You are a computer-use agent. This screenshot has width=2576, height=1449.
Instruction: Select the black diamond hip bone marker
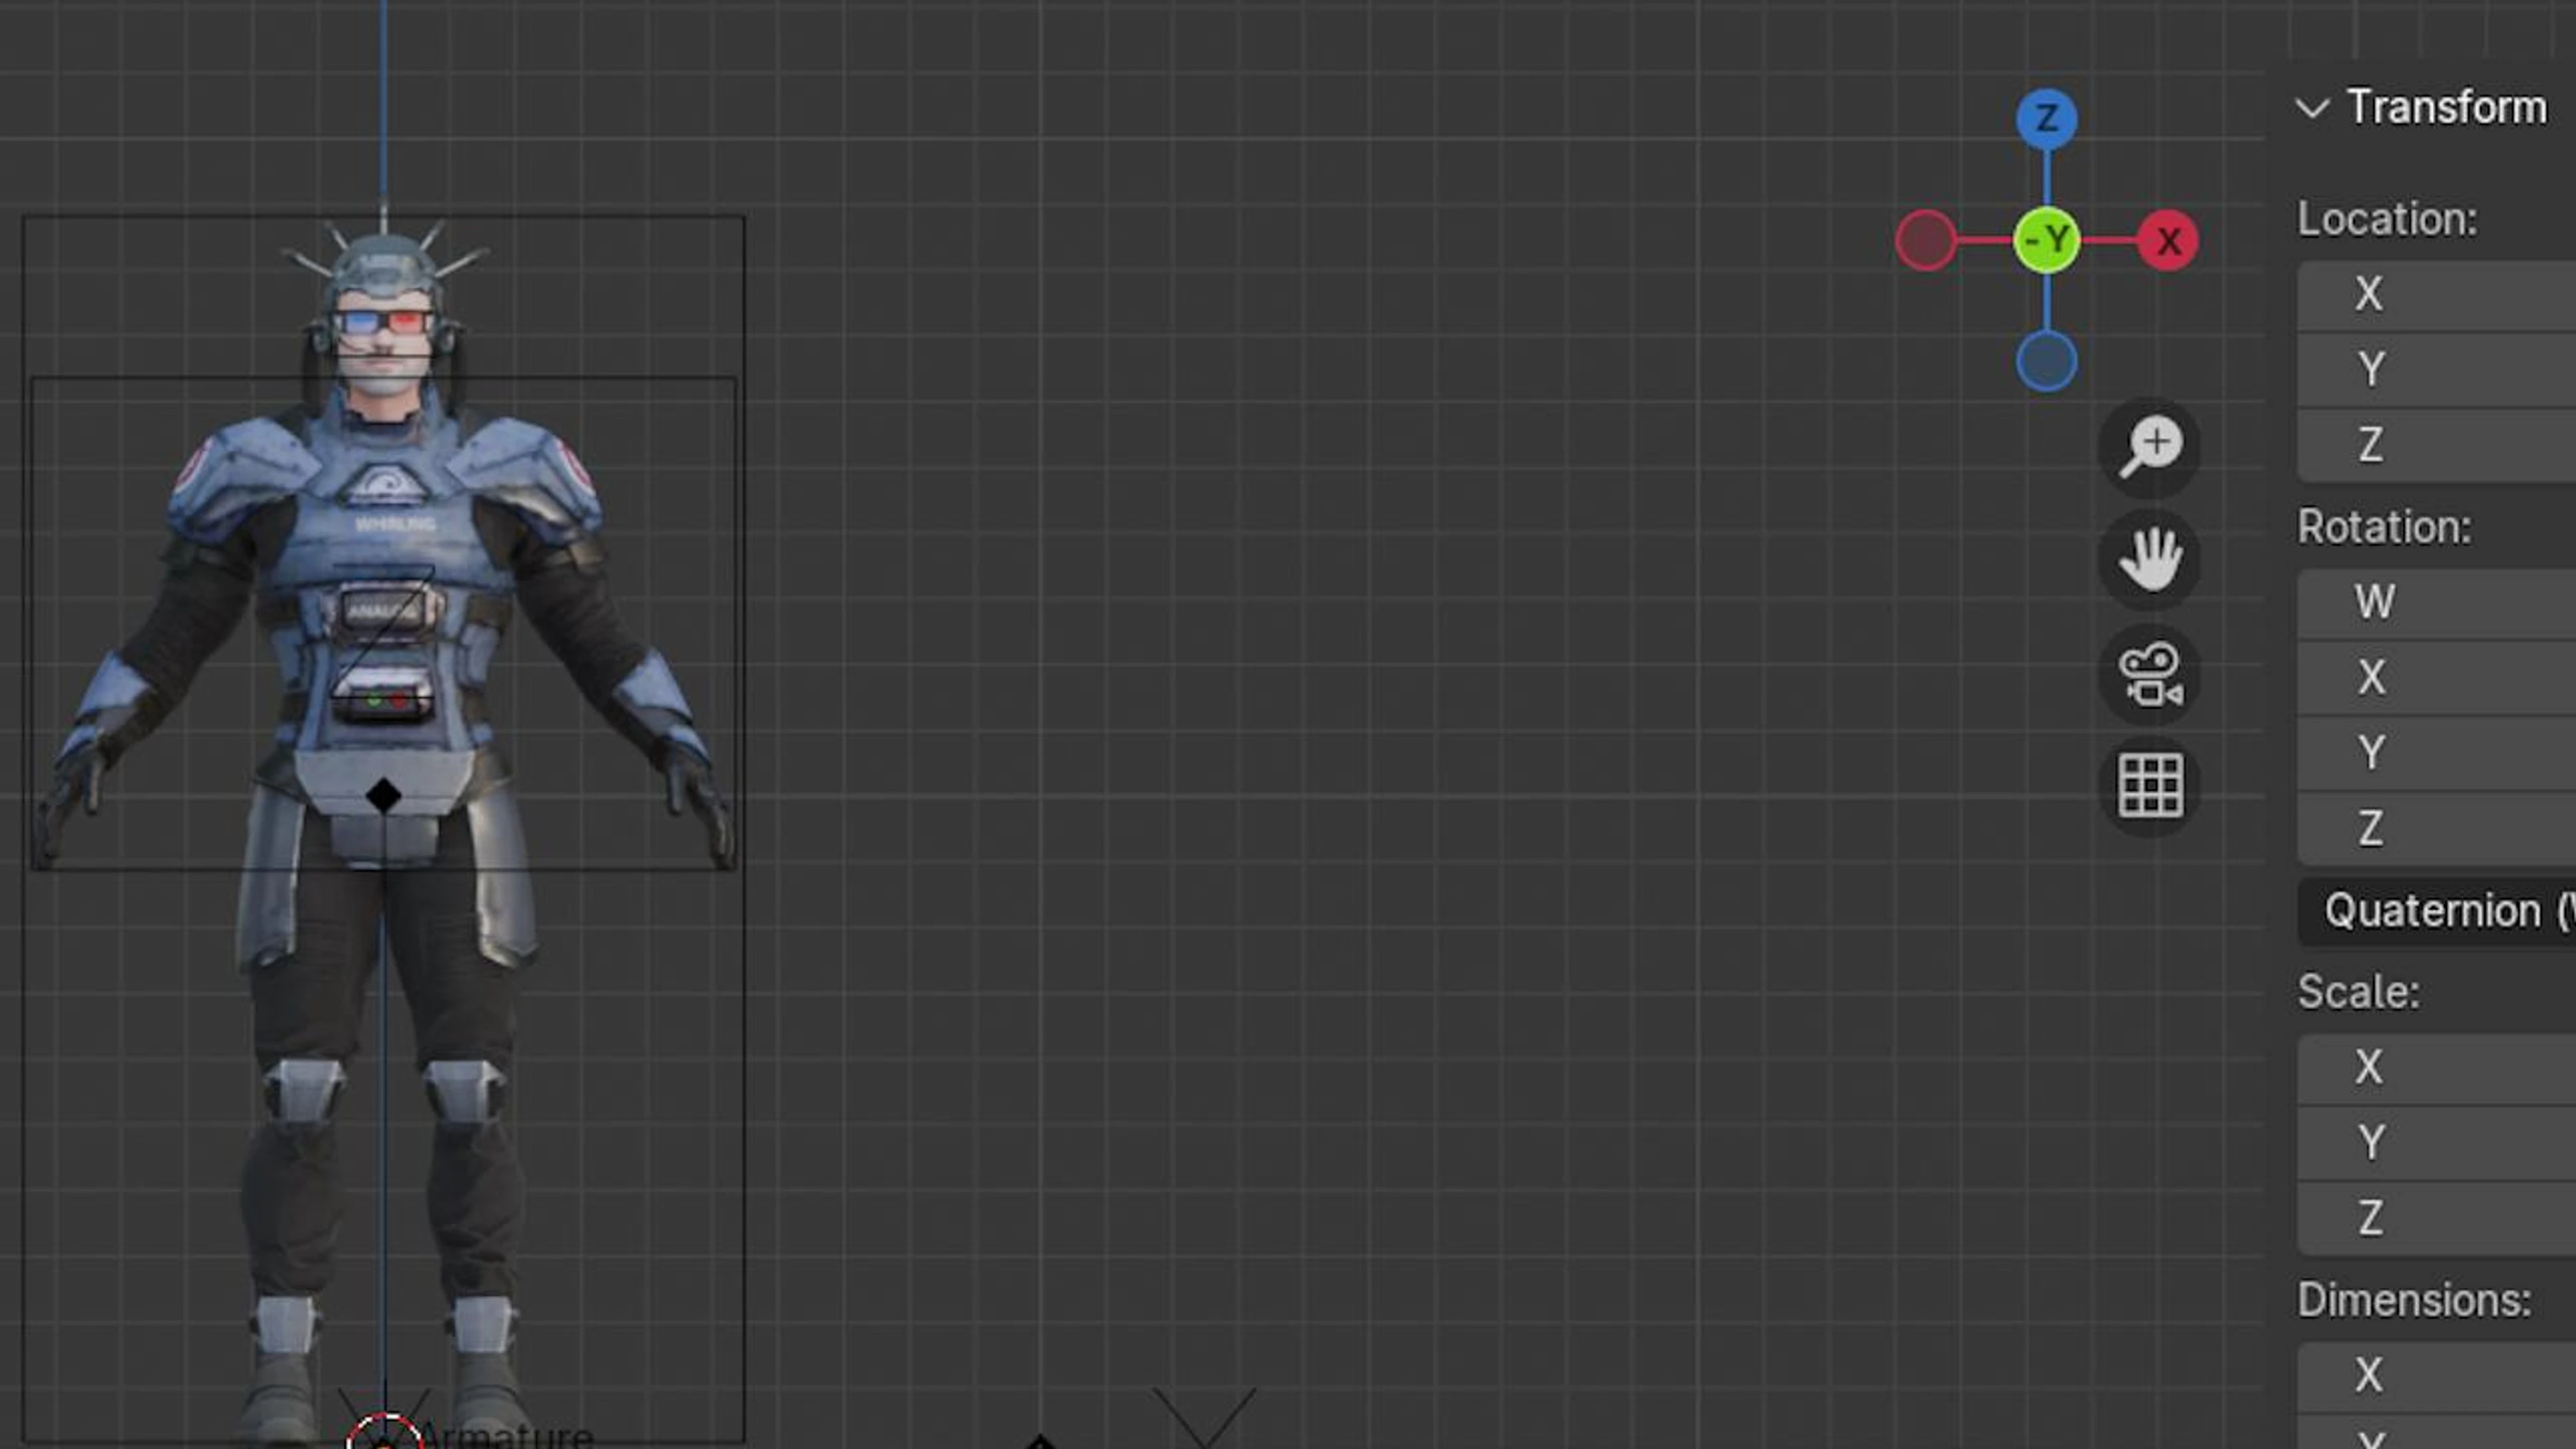tap(384, 797)
